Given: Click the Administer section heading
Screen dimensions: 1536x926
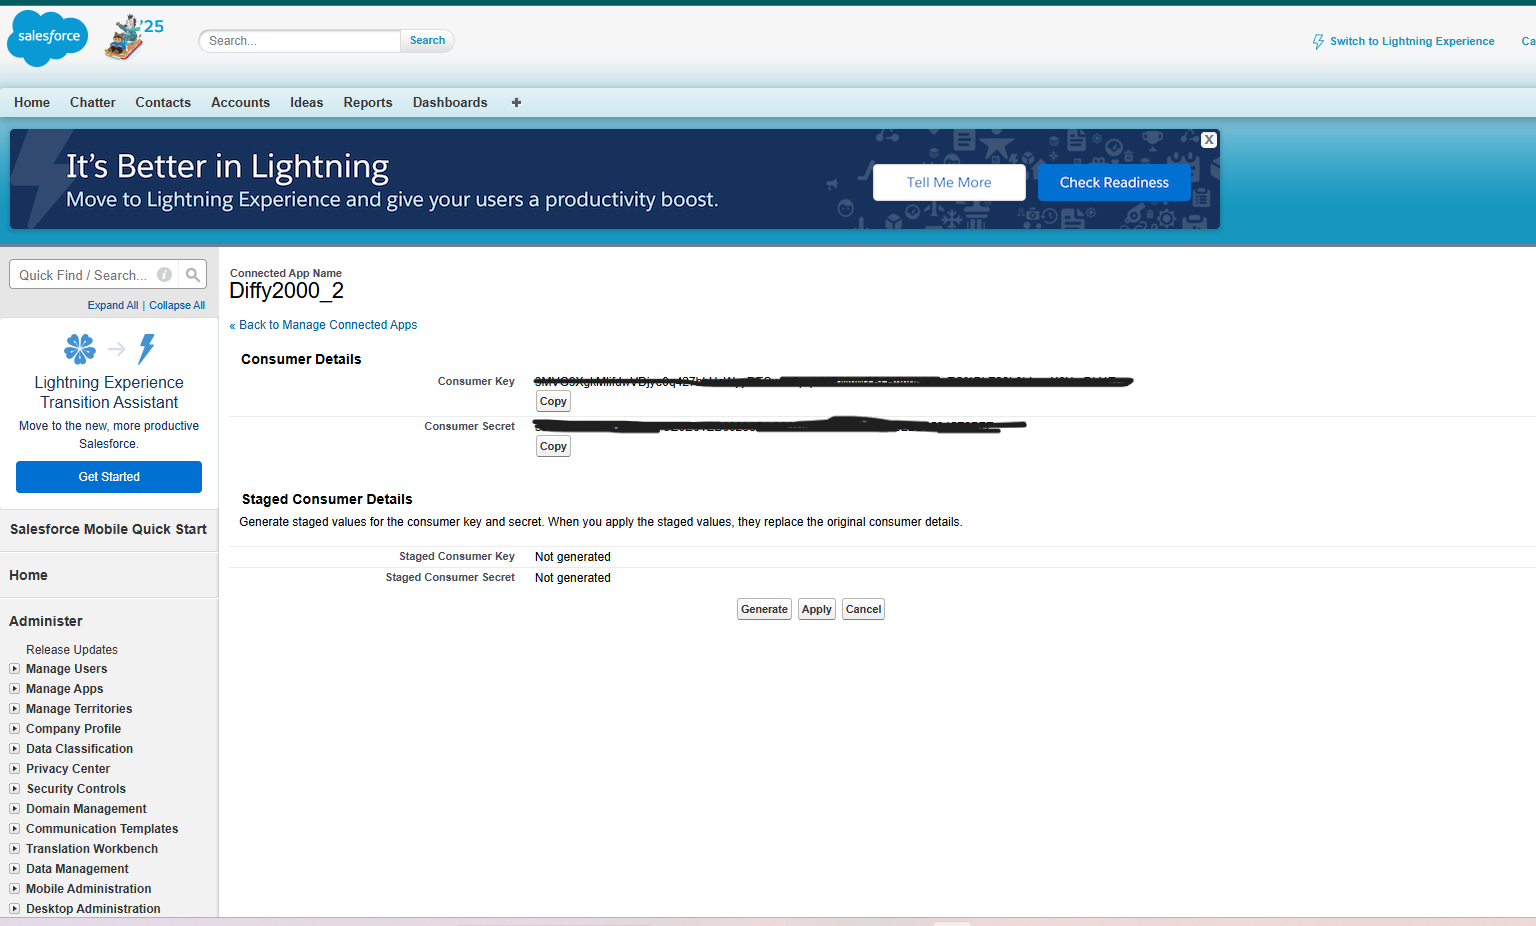Looking at the screenshot, I should click(x=46, y=621).
